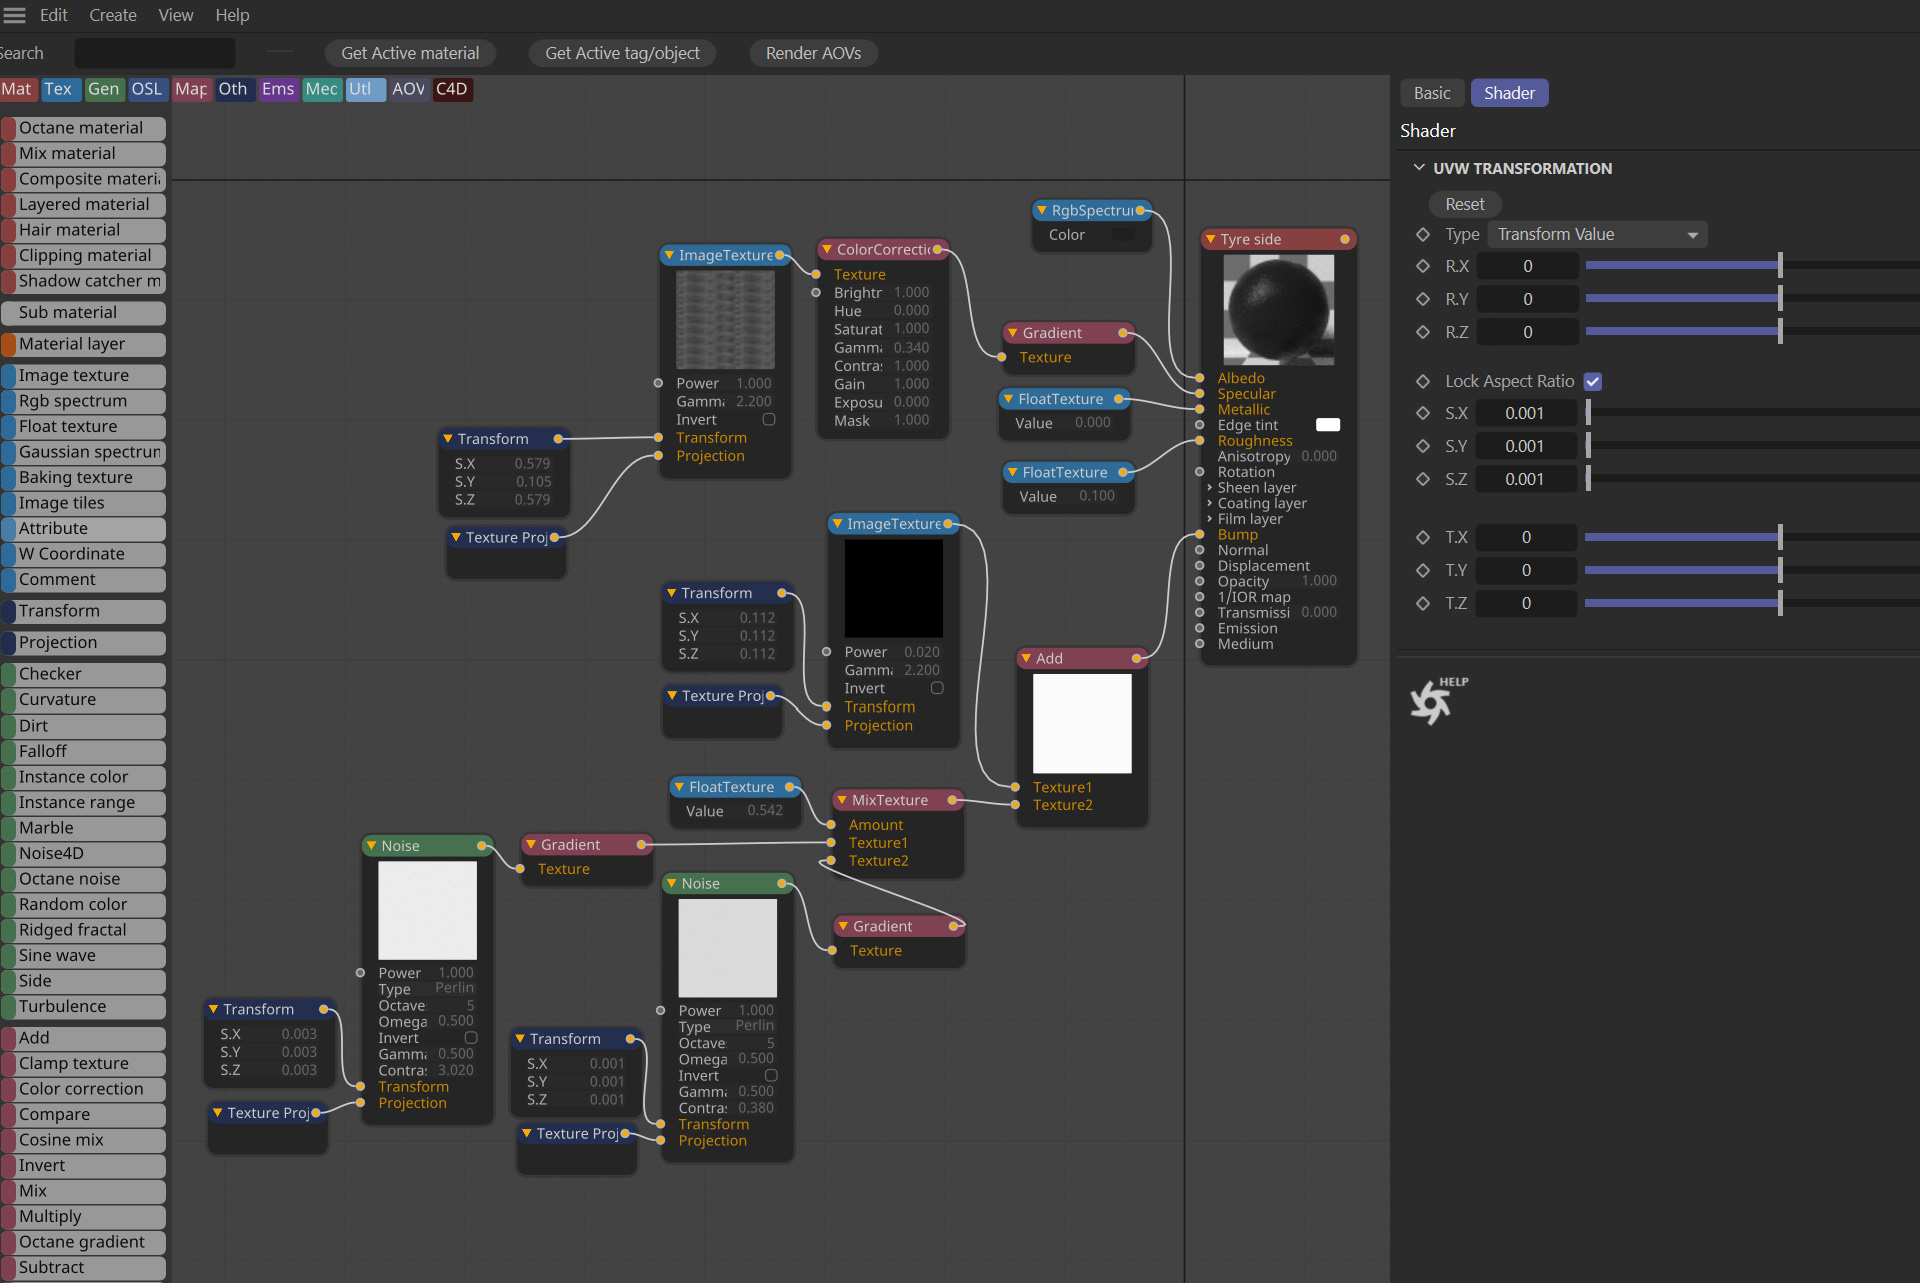The height and width of the screenshot is (1283, 1920).
Task: Click the keyframe diamond next to T.Z
Action: tap(1423, 603)
